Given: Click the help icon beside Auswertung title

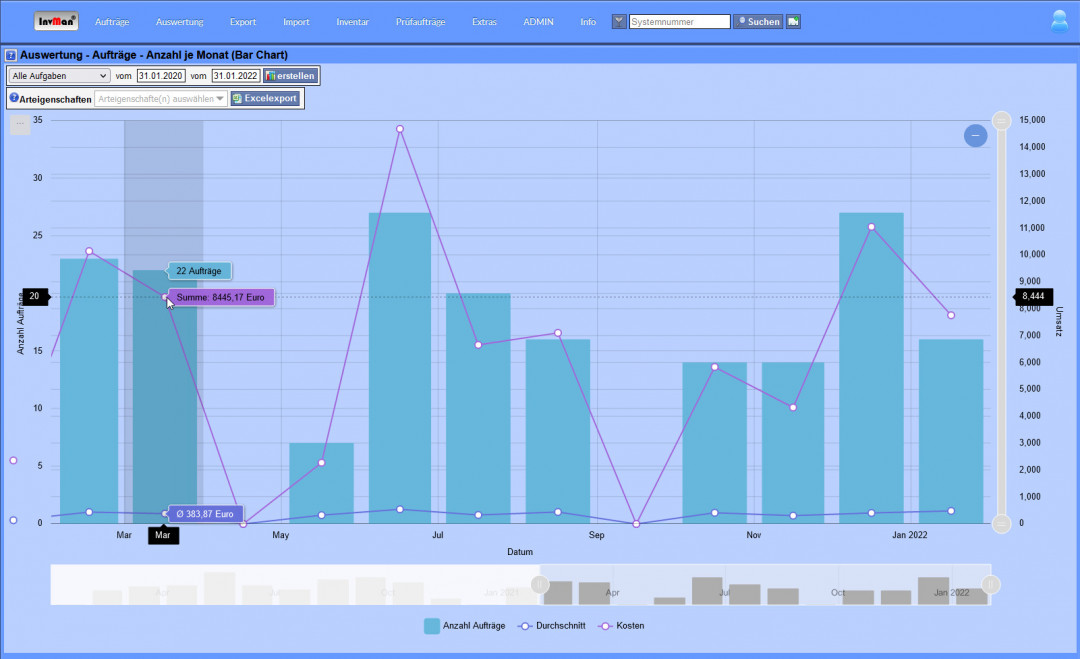Looking at the screenshot, I should click(x=10, y=56).
